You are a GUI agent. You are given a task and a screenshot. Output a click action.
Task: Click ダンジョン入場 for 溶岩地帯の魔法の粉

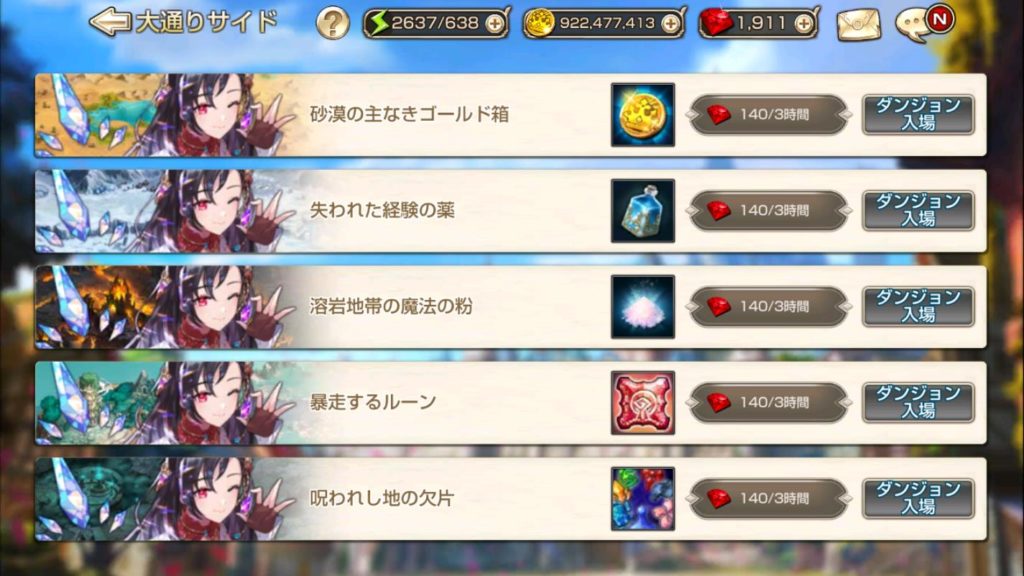(x=918, y=306)
